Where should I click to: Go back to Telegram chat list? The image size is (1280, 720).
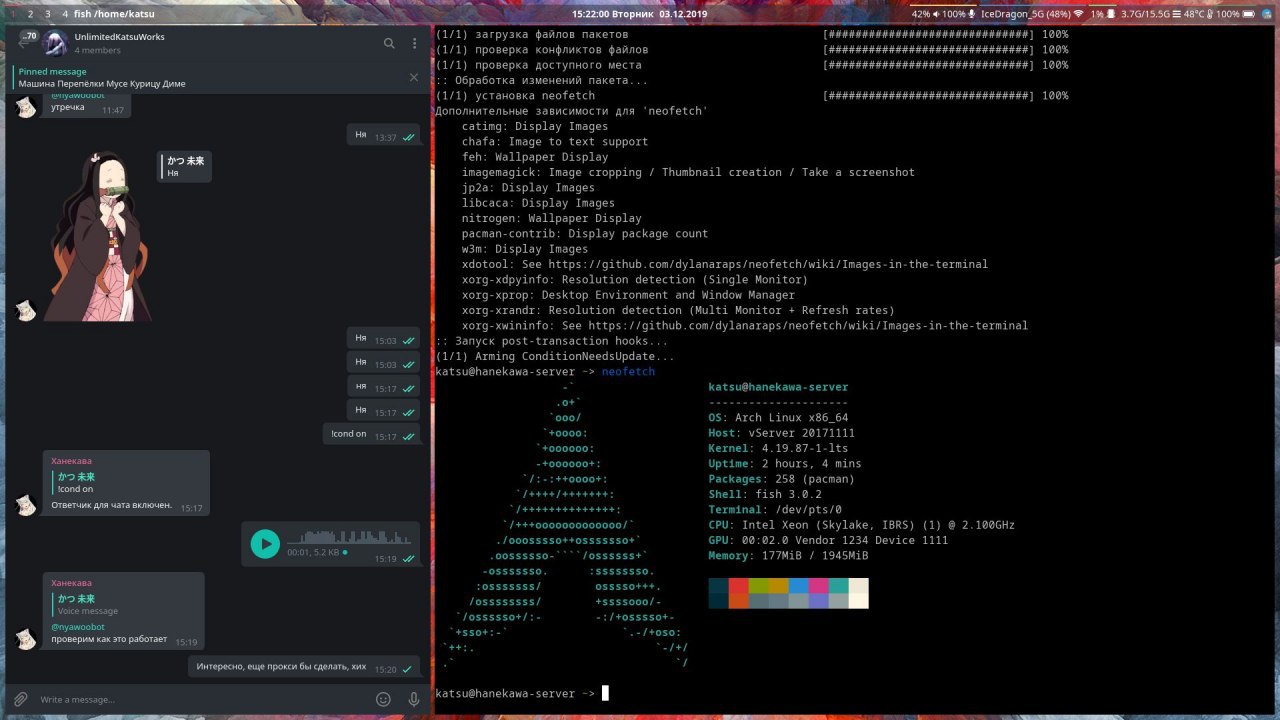[25, 43]
